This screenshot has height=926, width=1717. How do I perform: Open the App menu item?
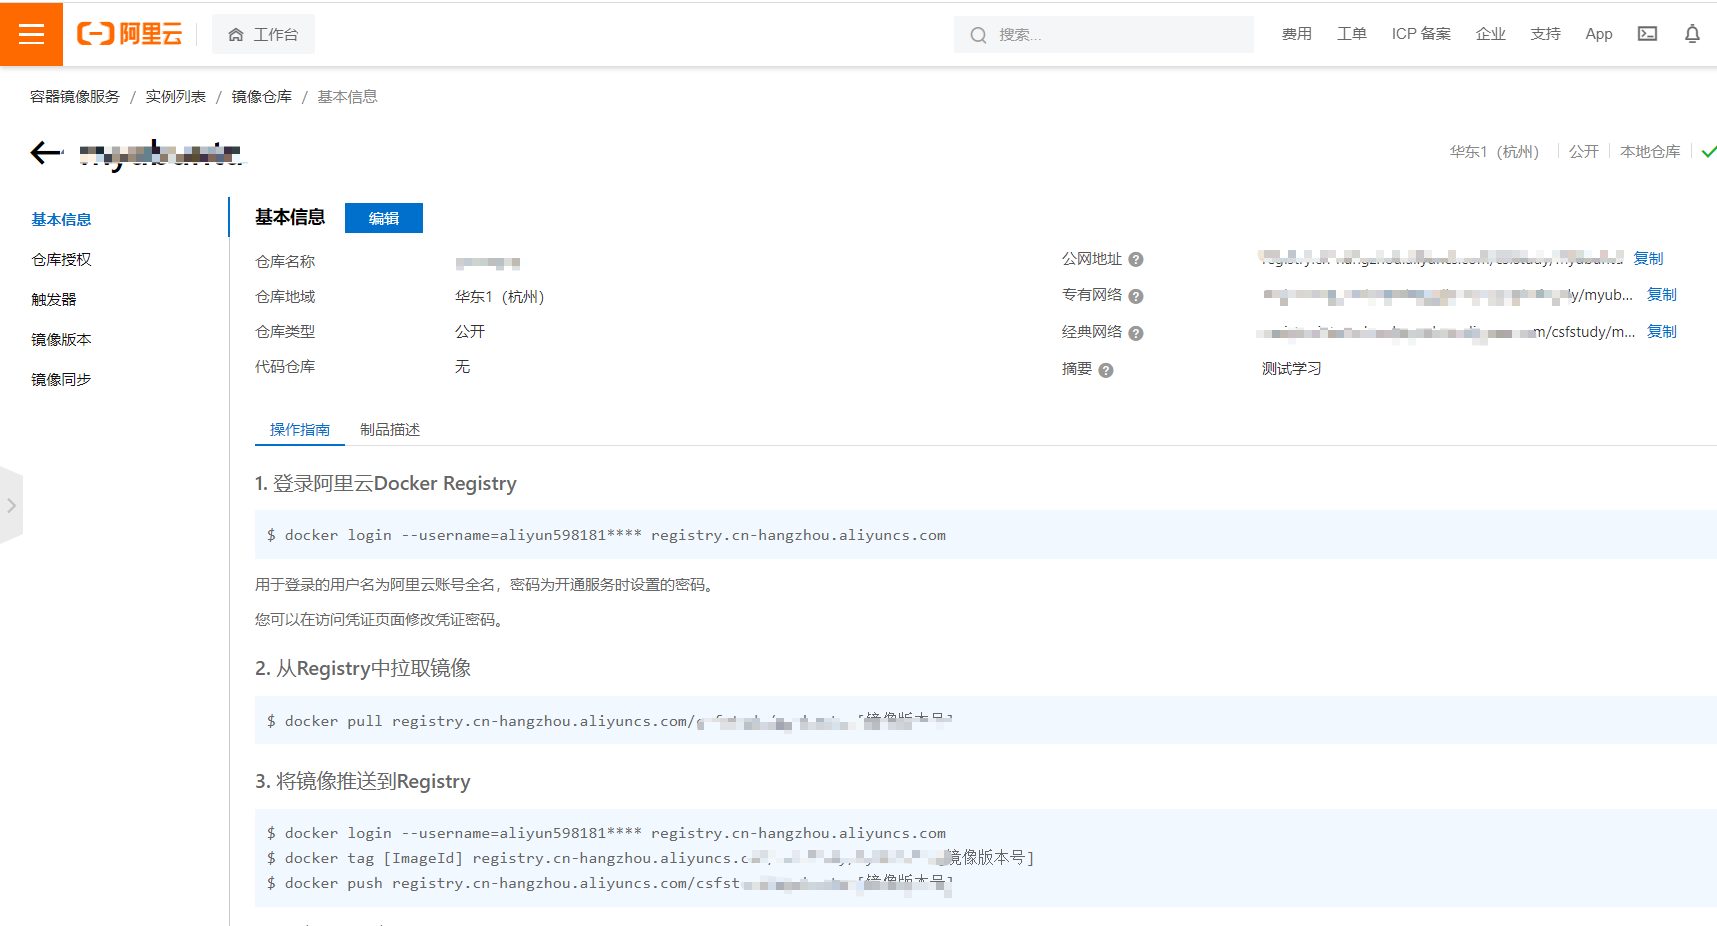[x=1599, y=34]
